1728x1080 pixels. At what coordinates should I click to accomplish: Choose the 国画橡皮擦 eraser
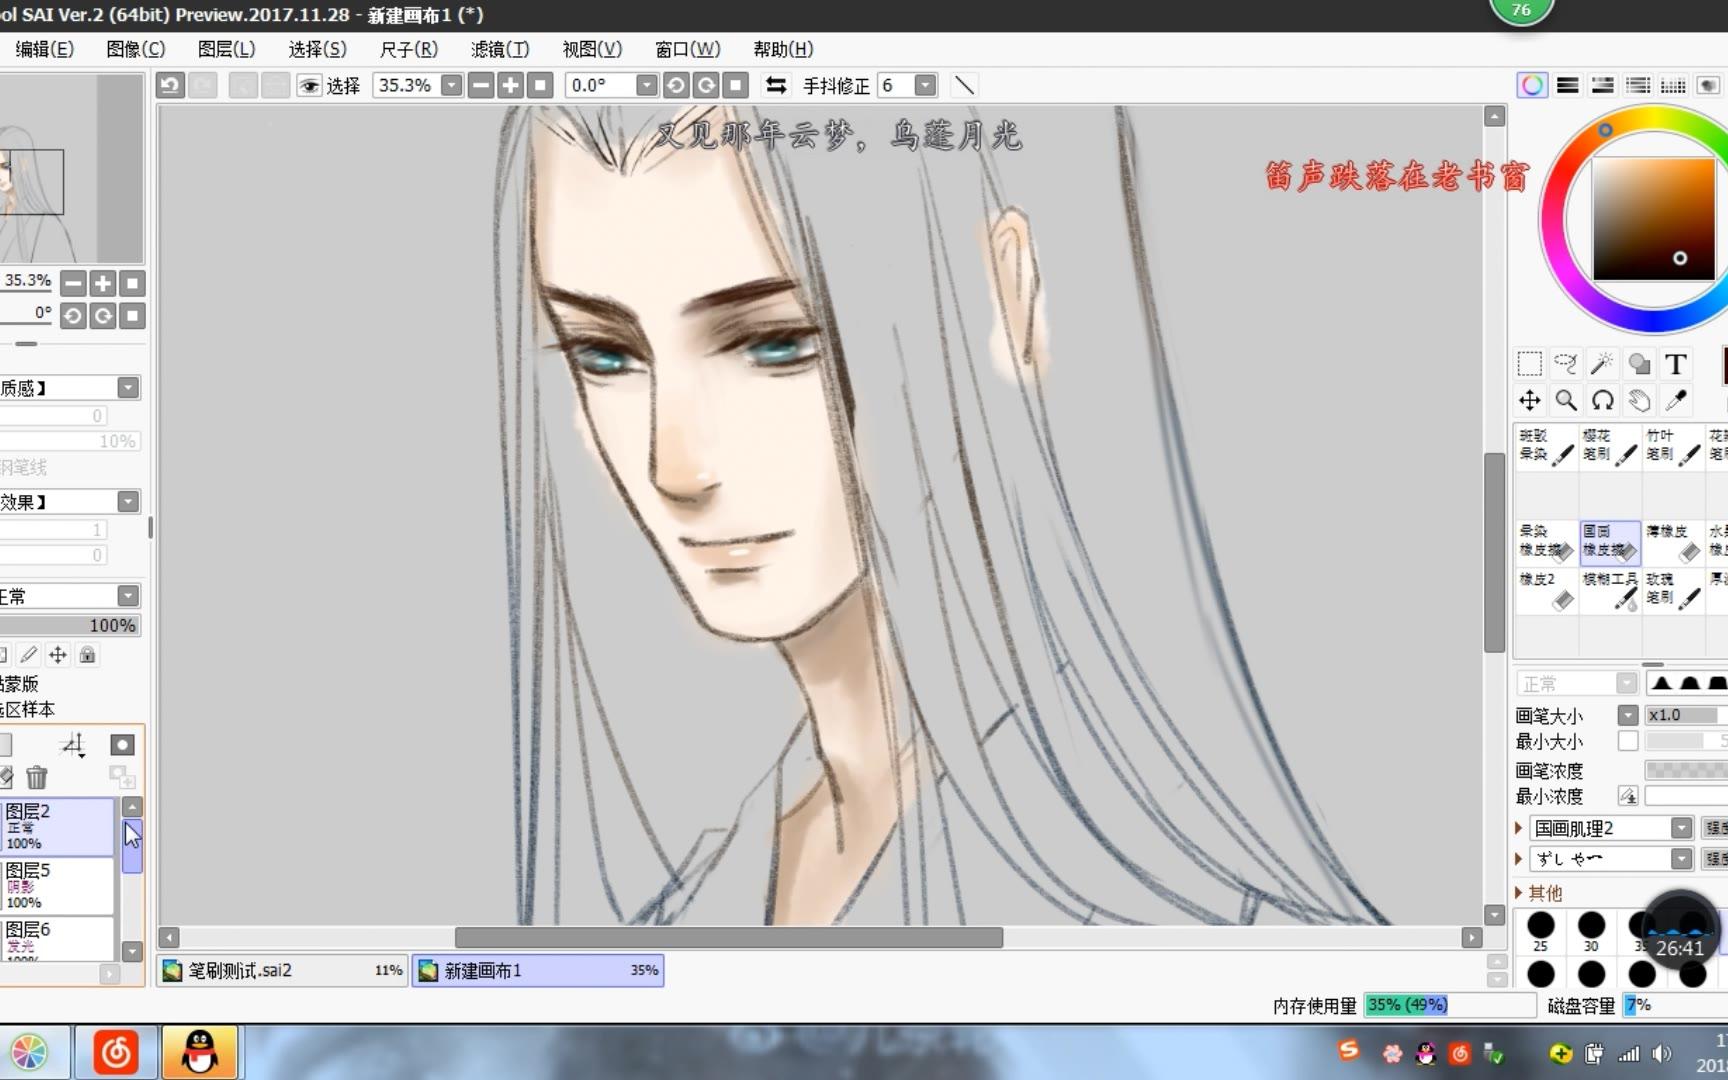tap(1609, 542)
